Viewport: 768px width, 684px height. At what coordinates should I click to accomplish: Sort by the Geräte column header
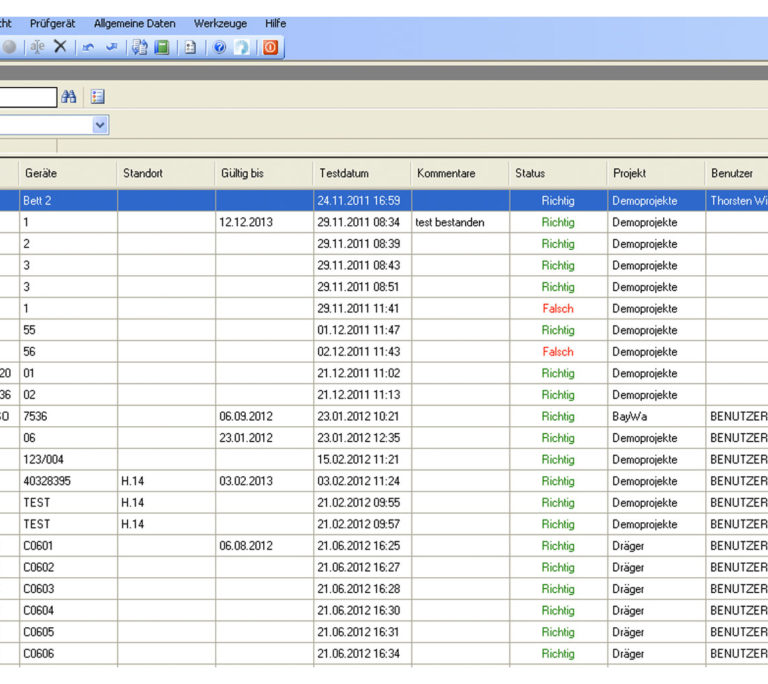point(68,173)
